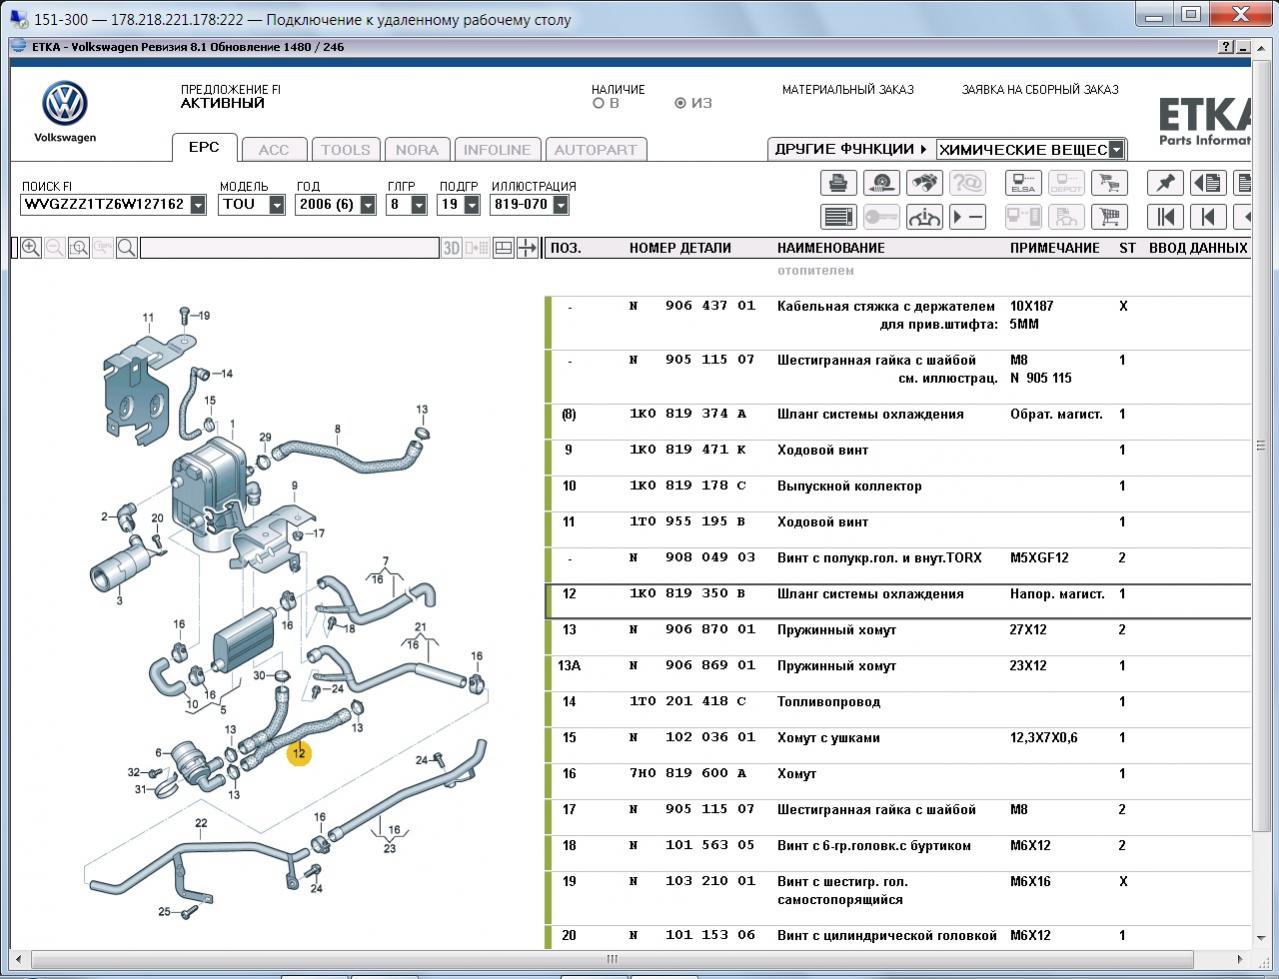1279x979 pixels.
Task: Click the ДРУГИЕ ФУНКЦИИ button
Action: coord(851,149)
